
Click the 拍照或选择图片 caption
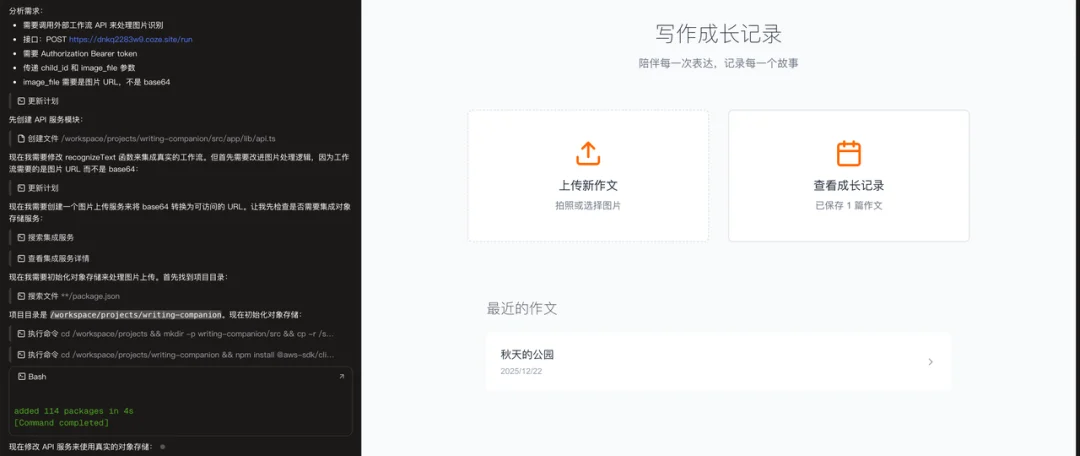tap(588, 205)
